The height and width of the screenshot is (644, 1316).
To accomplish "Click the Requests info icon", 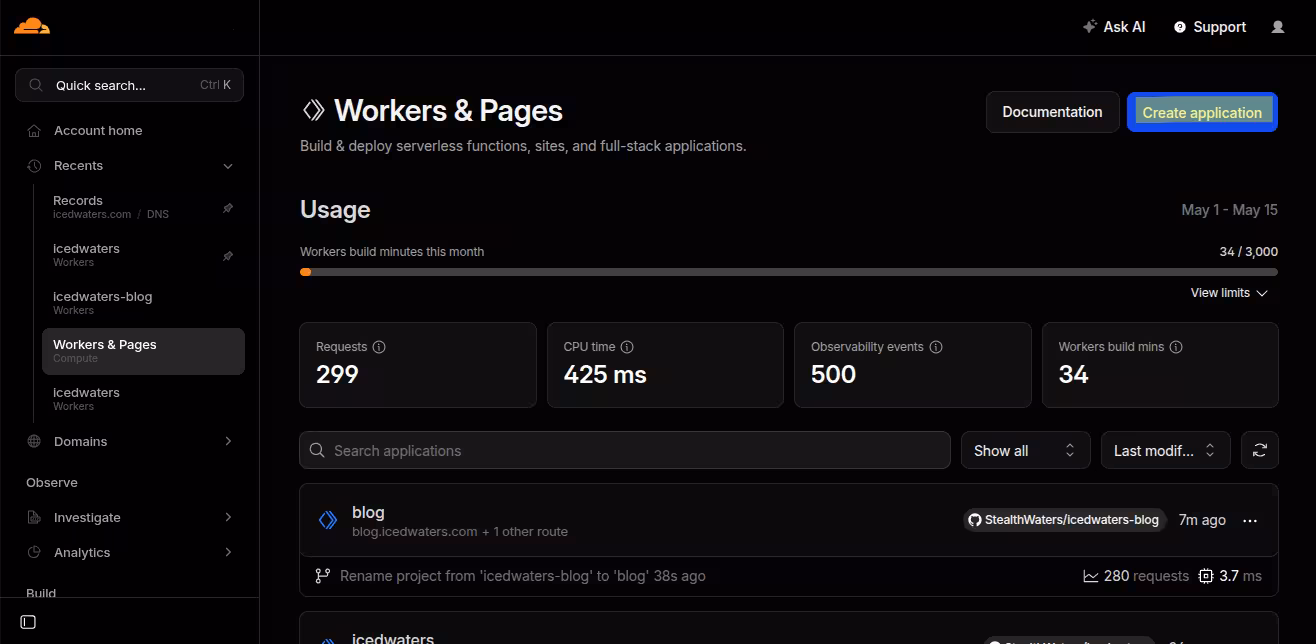I will (x=379, y=347).
